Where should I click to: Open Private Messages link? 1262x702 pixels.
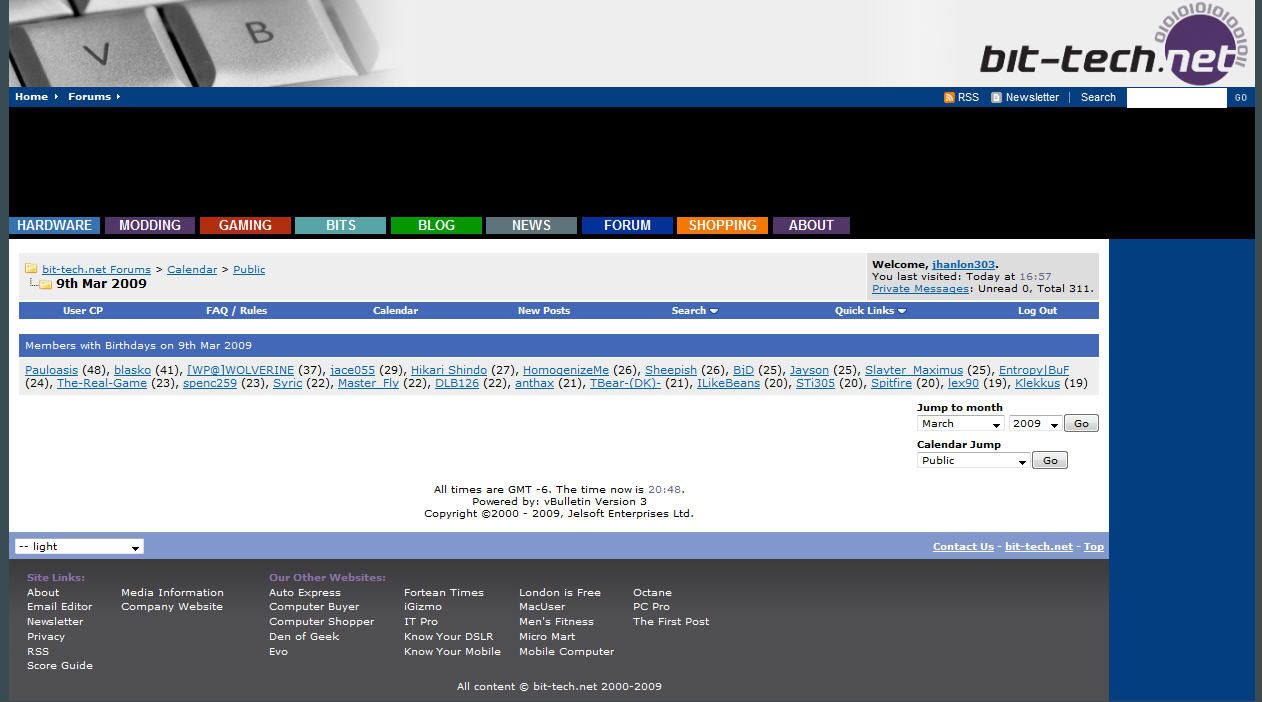920,289
